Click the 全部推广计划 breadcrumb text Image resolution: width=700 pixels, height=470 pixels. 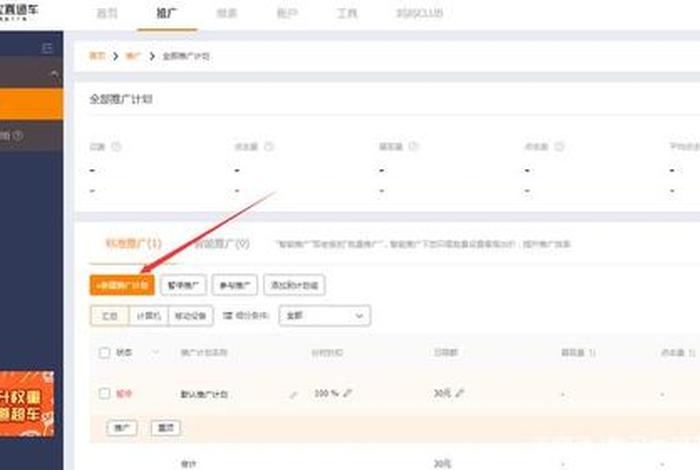pos(186,56)
